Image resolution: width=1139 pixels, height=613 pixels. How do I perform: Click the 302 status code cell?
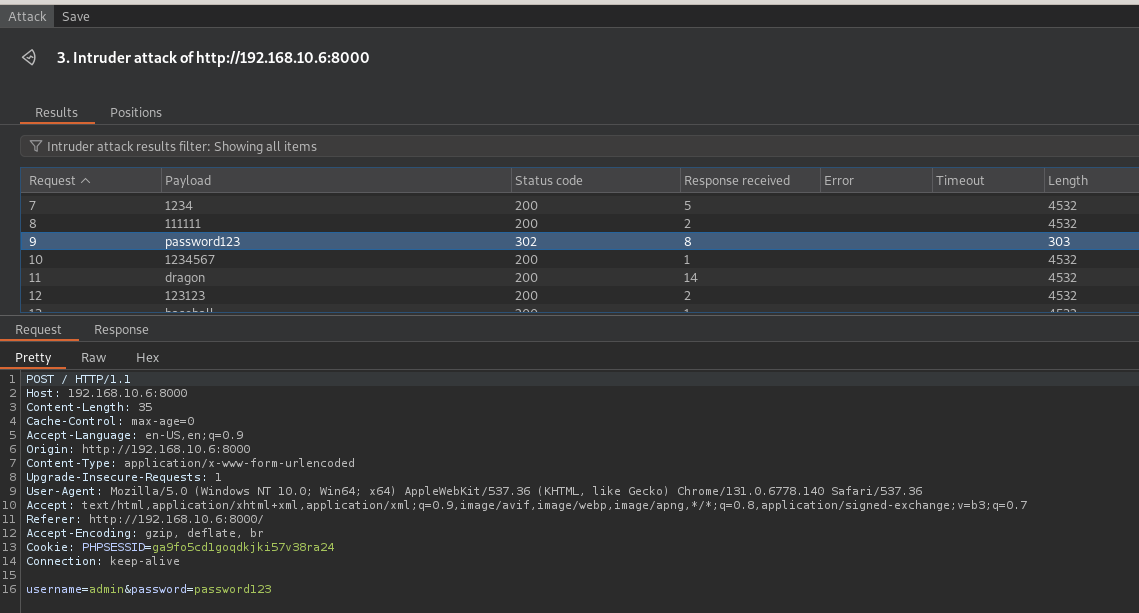click(x=526, y=241)
